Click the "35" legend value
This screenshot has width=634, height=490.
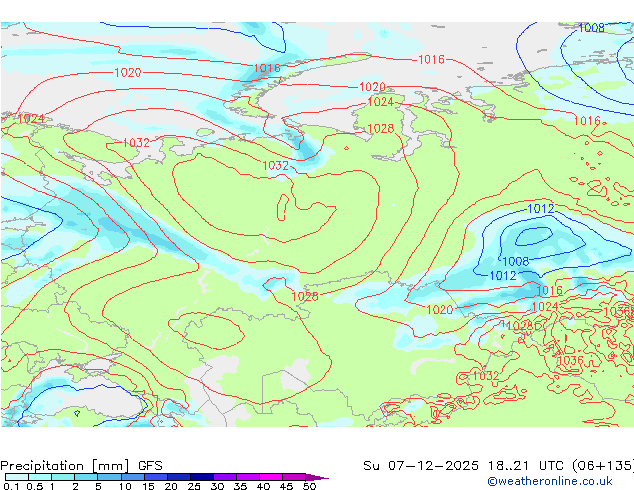tap(240, 486)
